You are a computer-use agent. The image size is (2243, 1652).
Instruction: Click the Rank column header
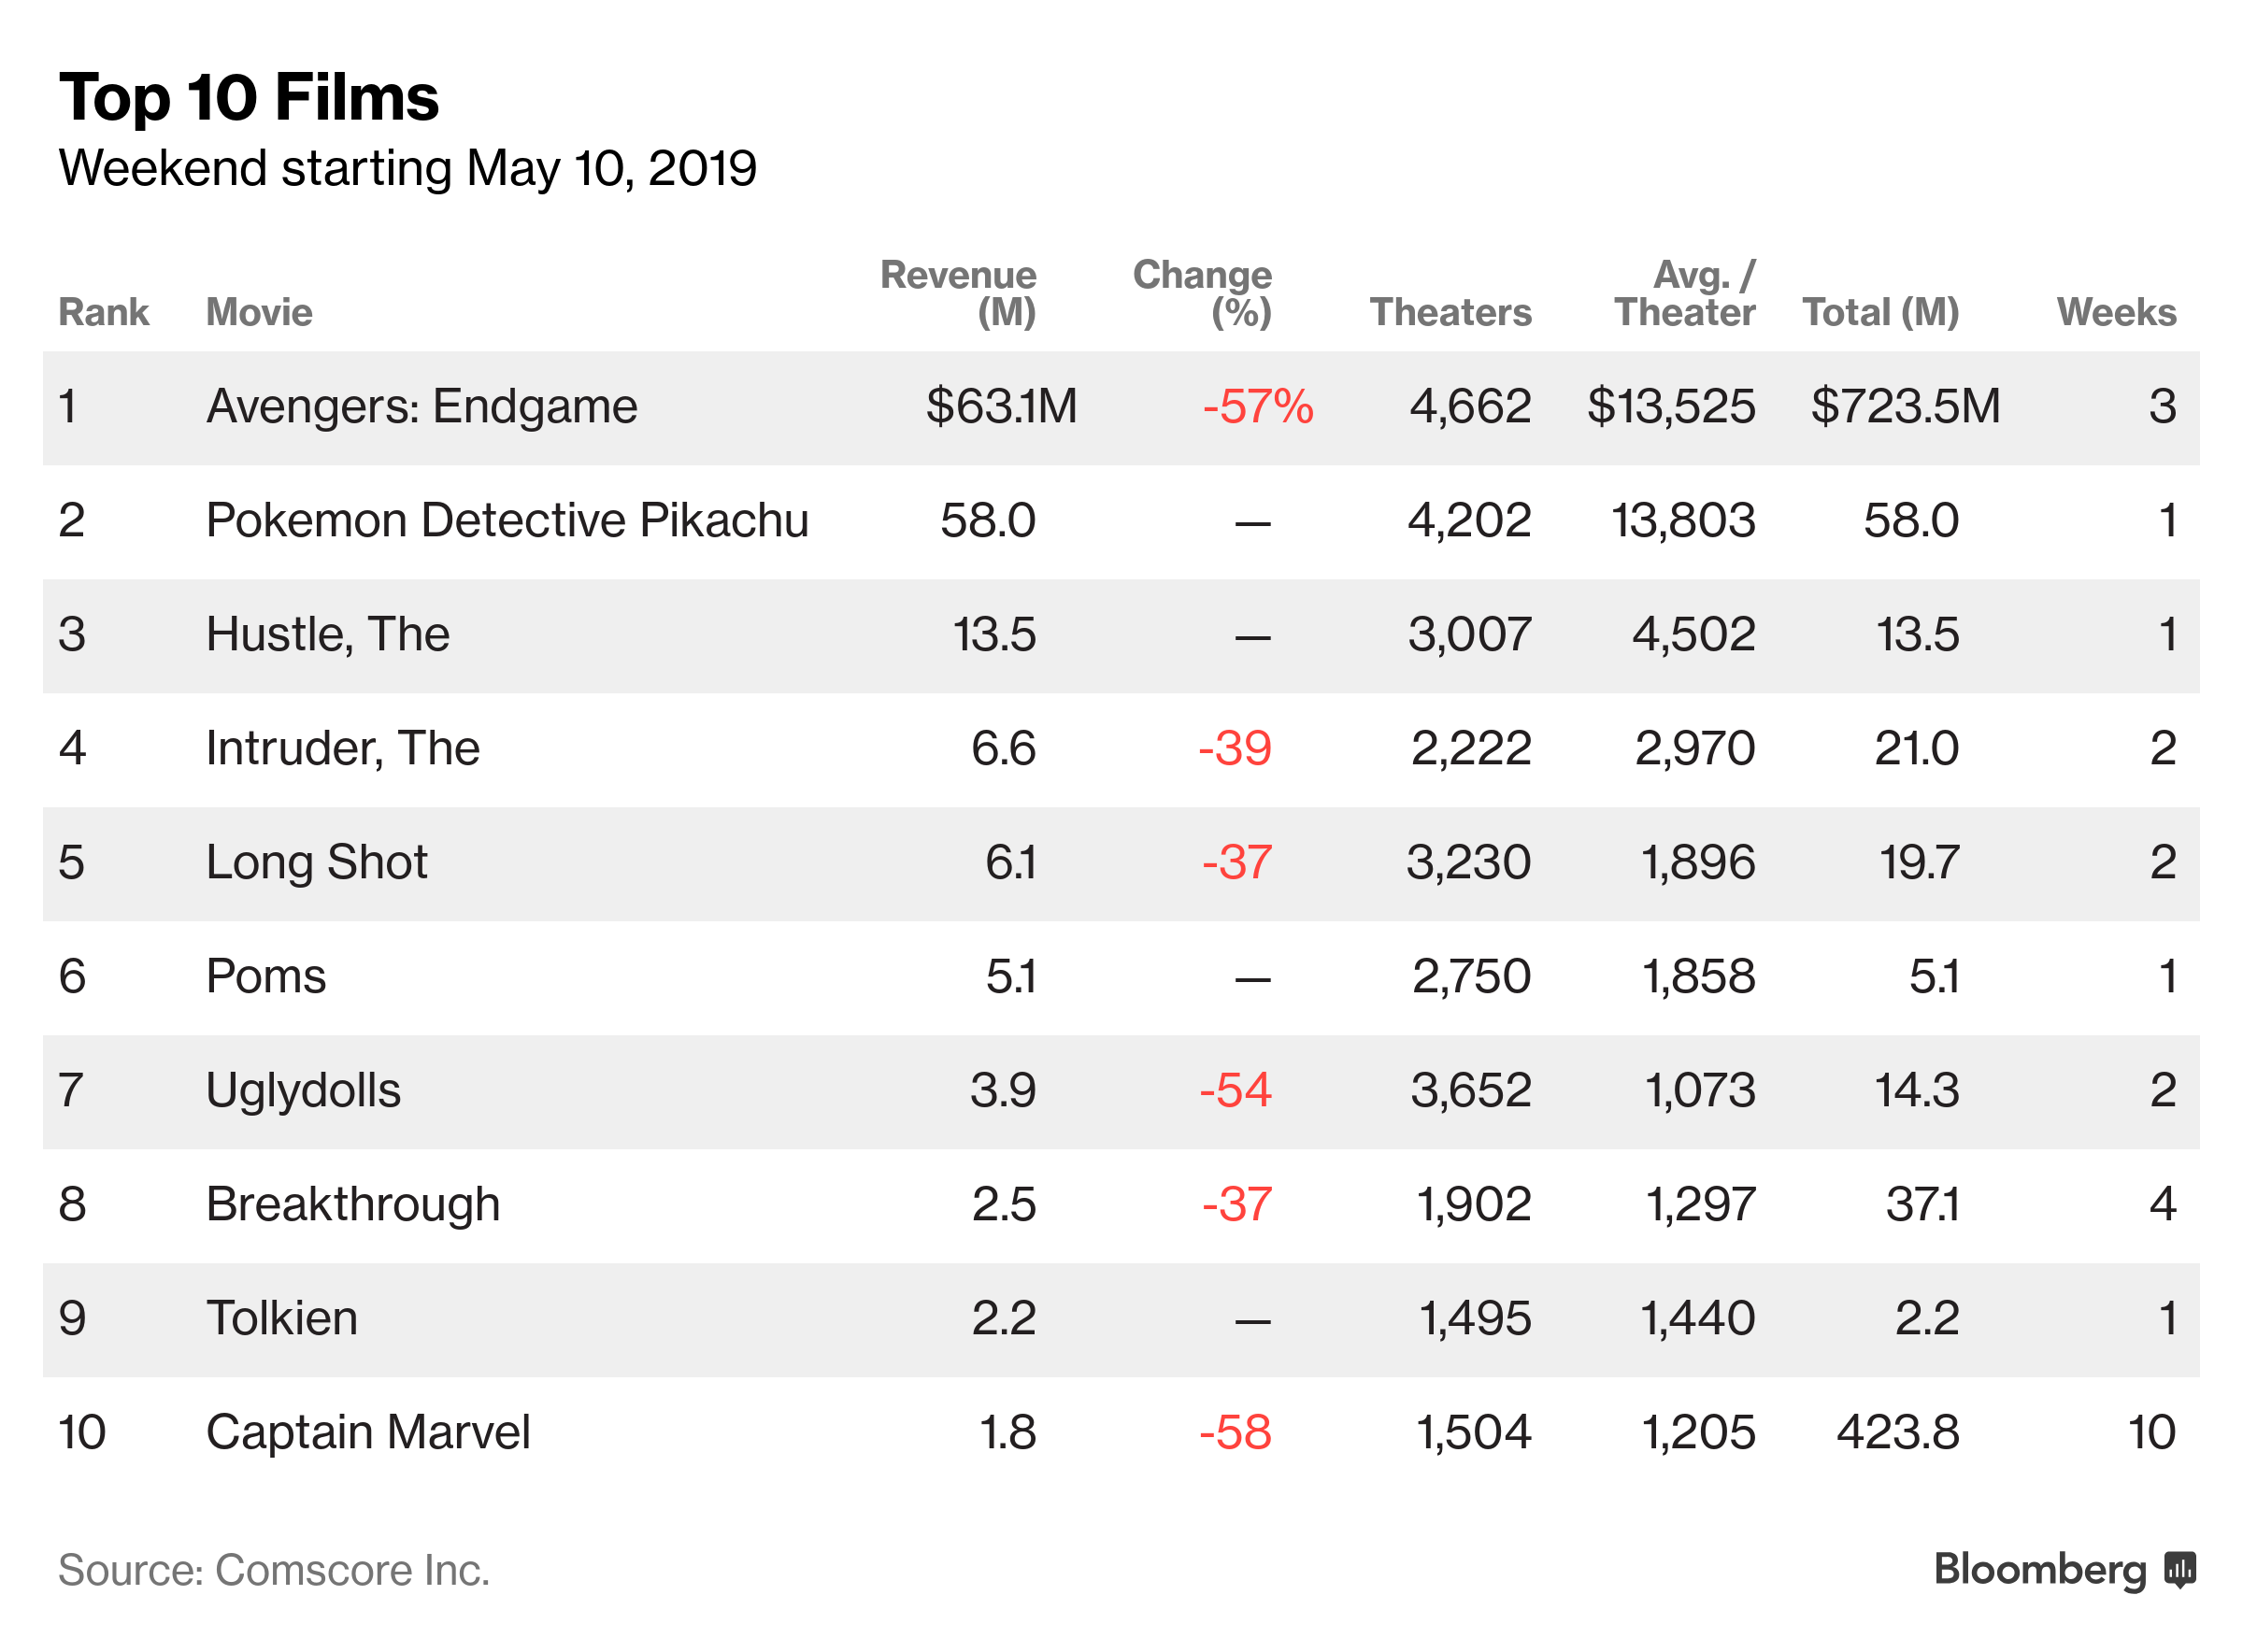103,312
